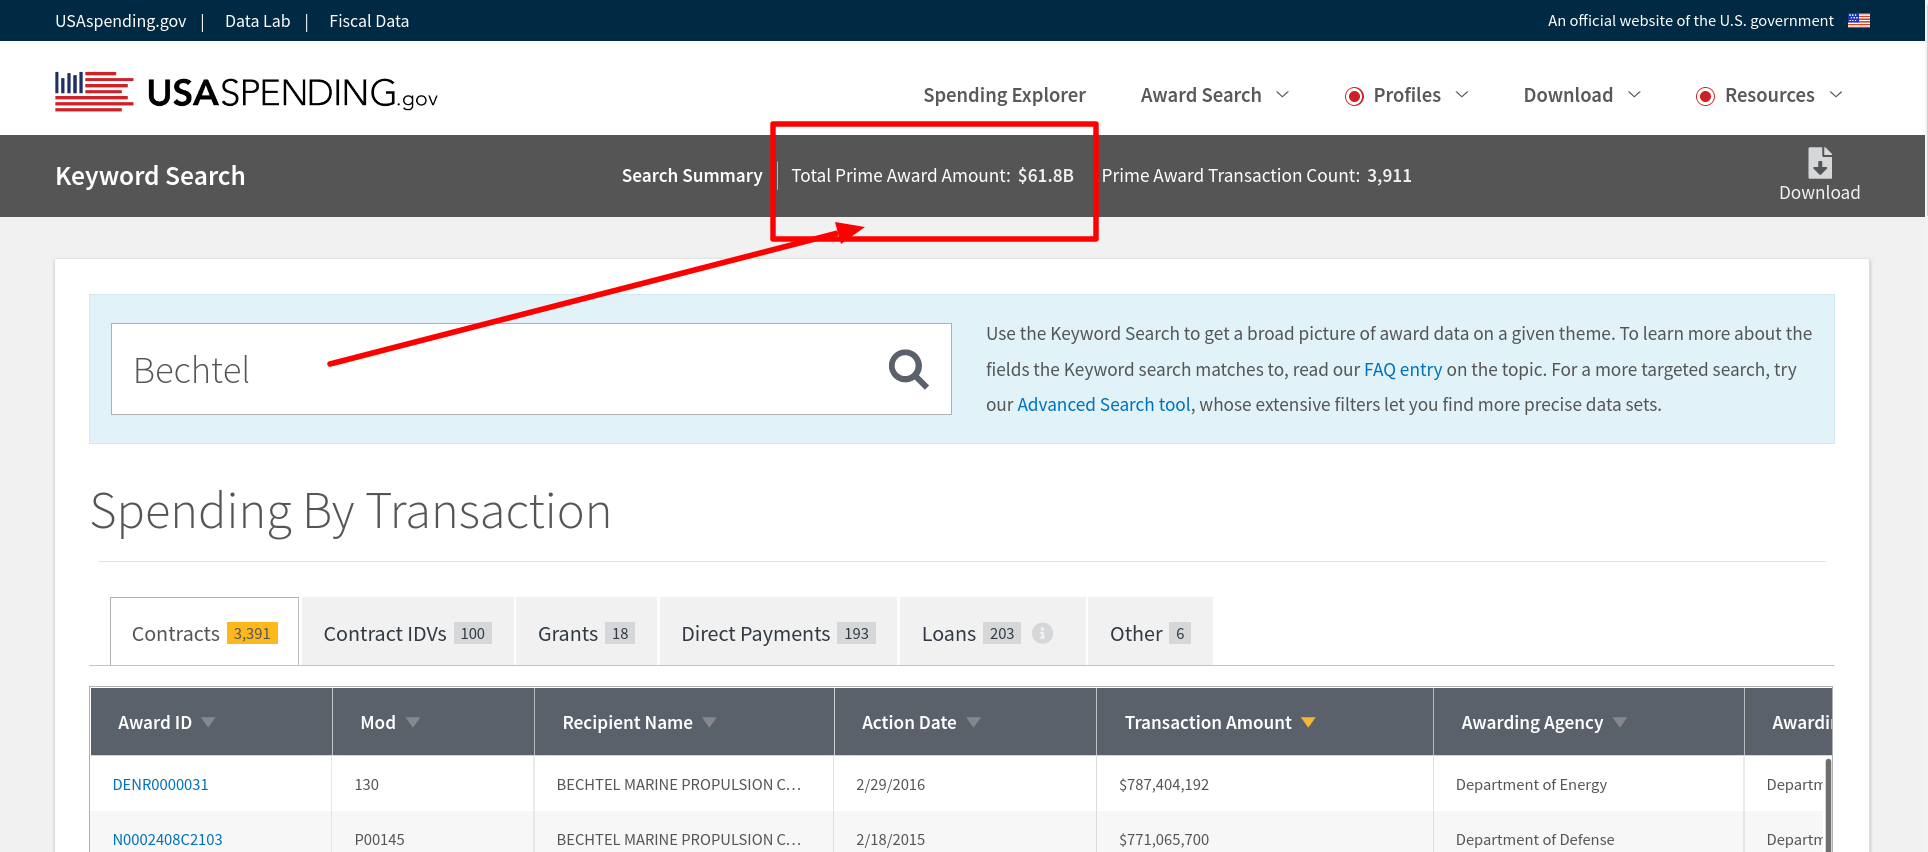
Task: Switch to Direct Payments tab
Action: click(779, 632)
